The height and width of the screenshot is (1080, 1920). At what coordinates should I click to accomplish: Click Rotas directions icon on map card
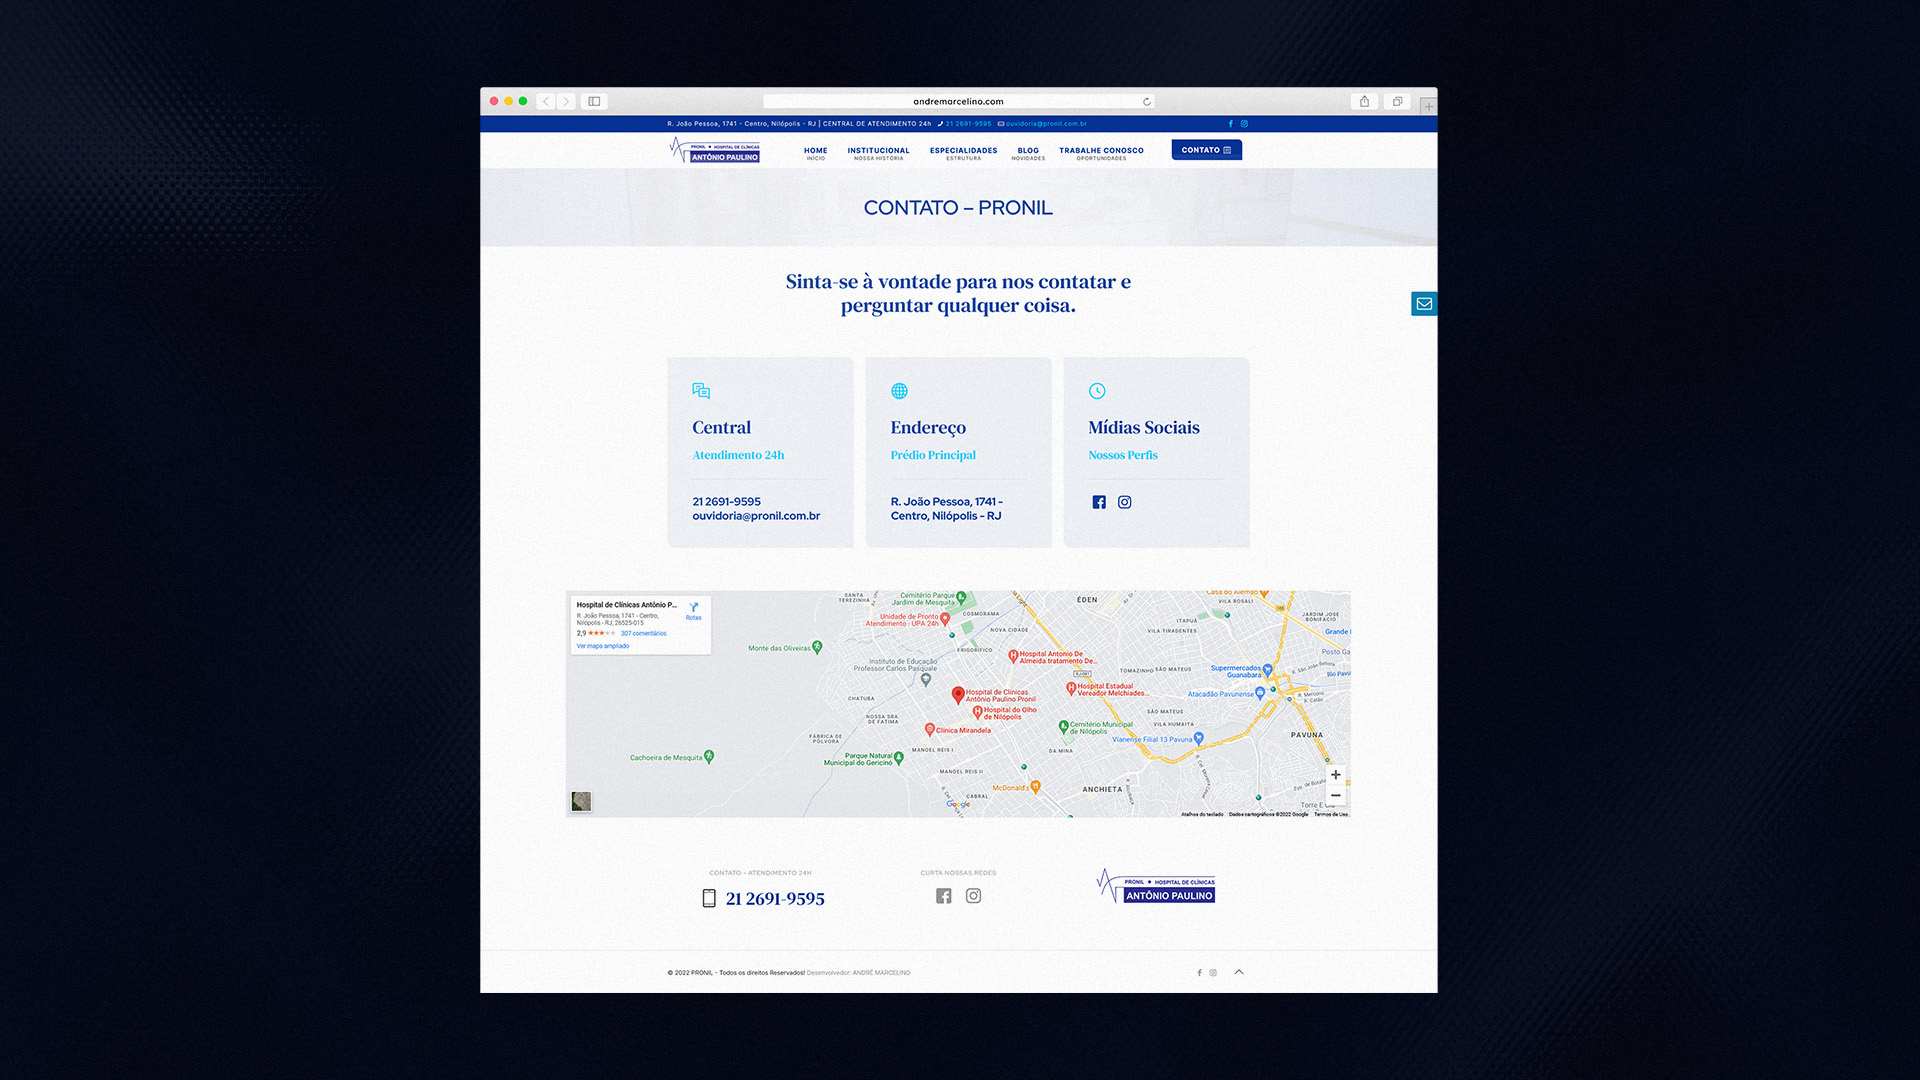pos(694,611)
